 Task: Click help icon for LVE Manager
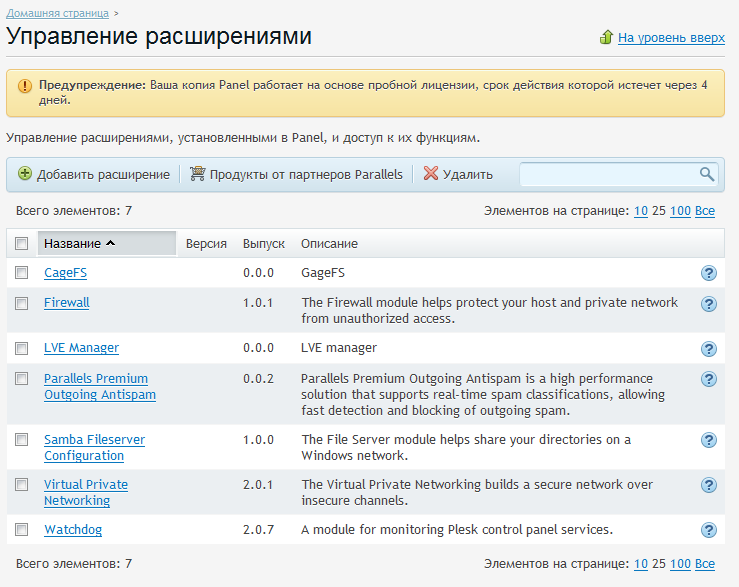click(708, 349)
